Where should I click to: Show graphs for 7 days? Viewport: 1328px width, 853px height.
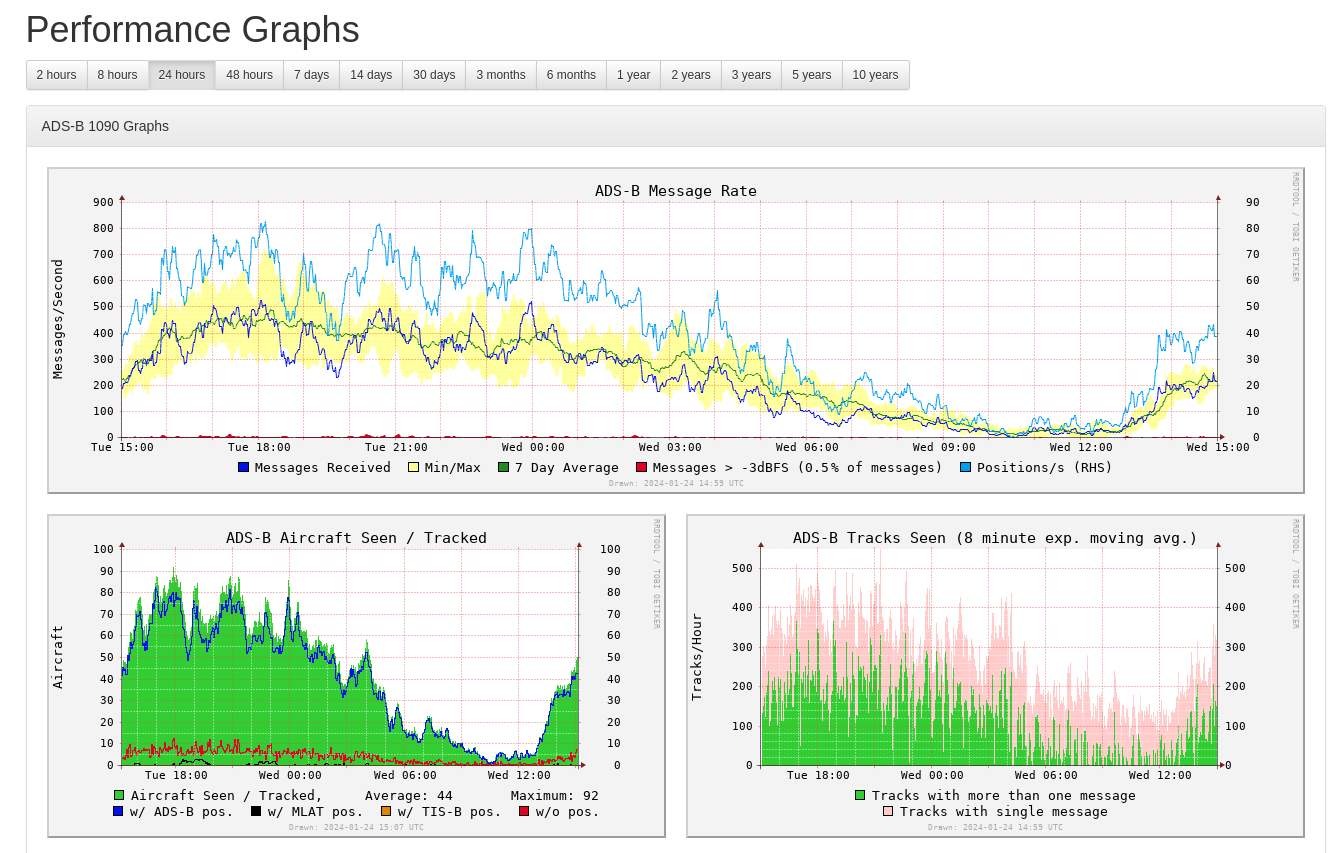click(311, 75)
